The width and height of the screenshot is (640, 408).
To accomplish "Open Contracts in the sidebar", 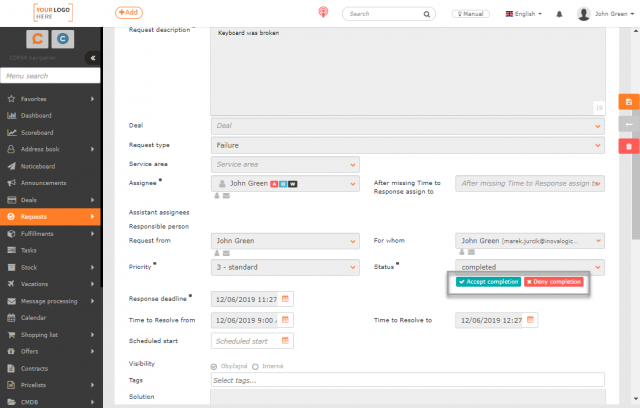I will click(51, 368).
